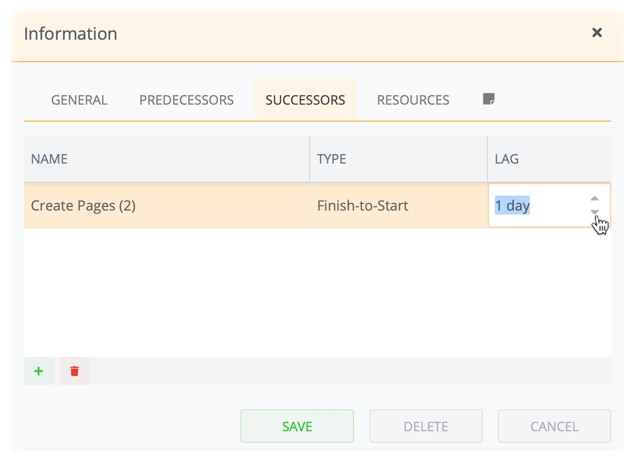Go to the Resources tab
Image resolution: width=632 pixels, height=461 pixels.
[413, 100]
